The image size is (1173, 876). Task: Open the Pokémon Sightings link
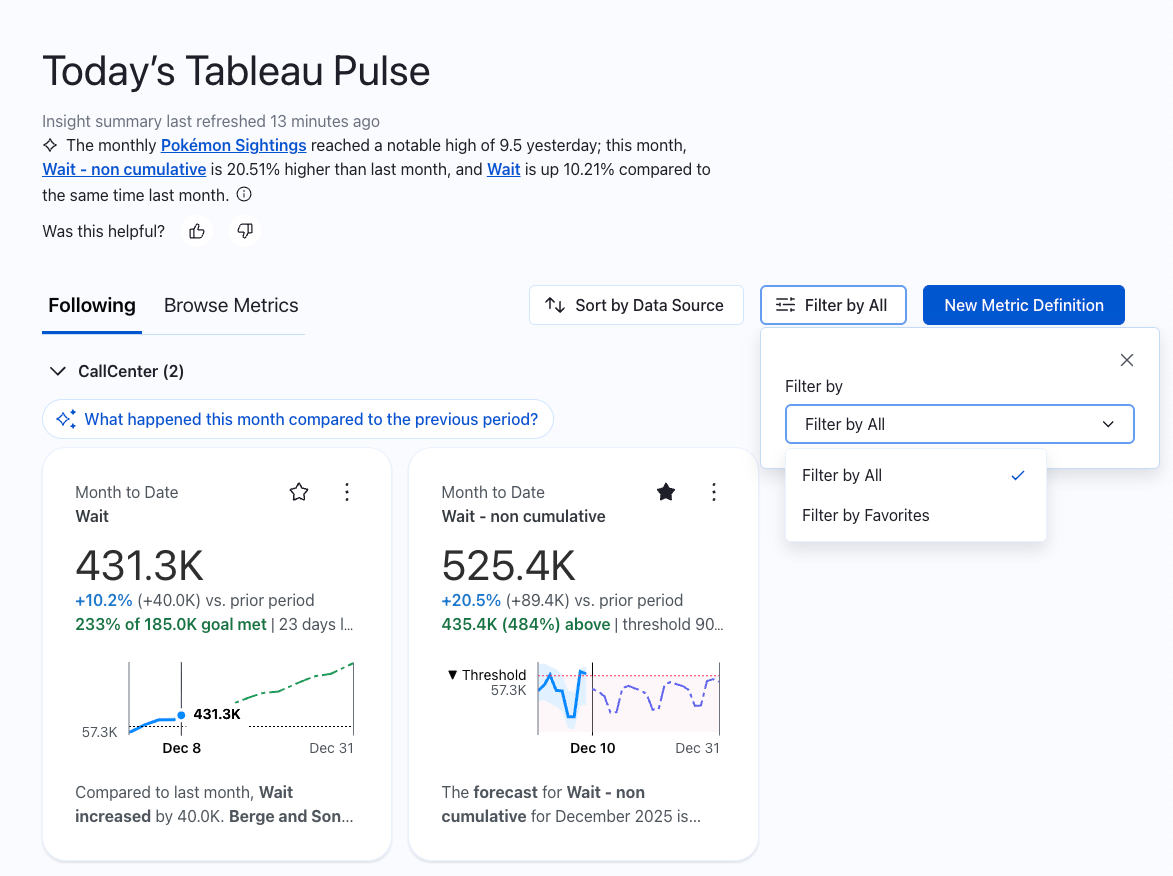(233, 146)
